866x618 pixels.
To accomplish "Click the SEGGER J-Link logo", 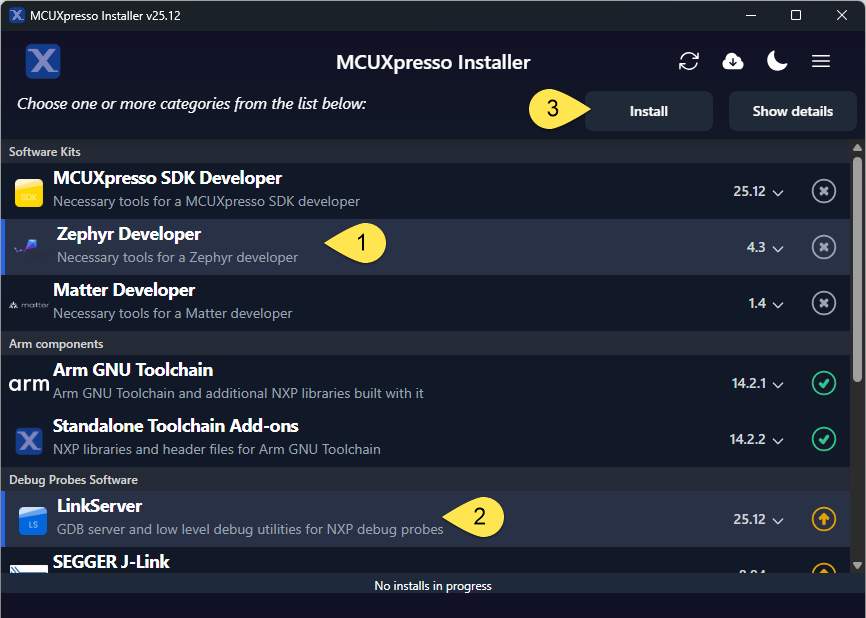I will (28, 568).
